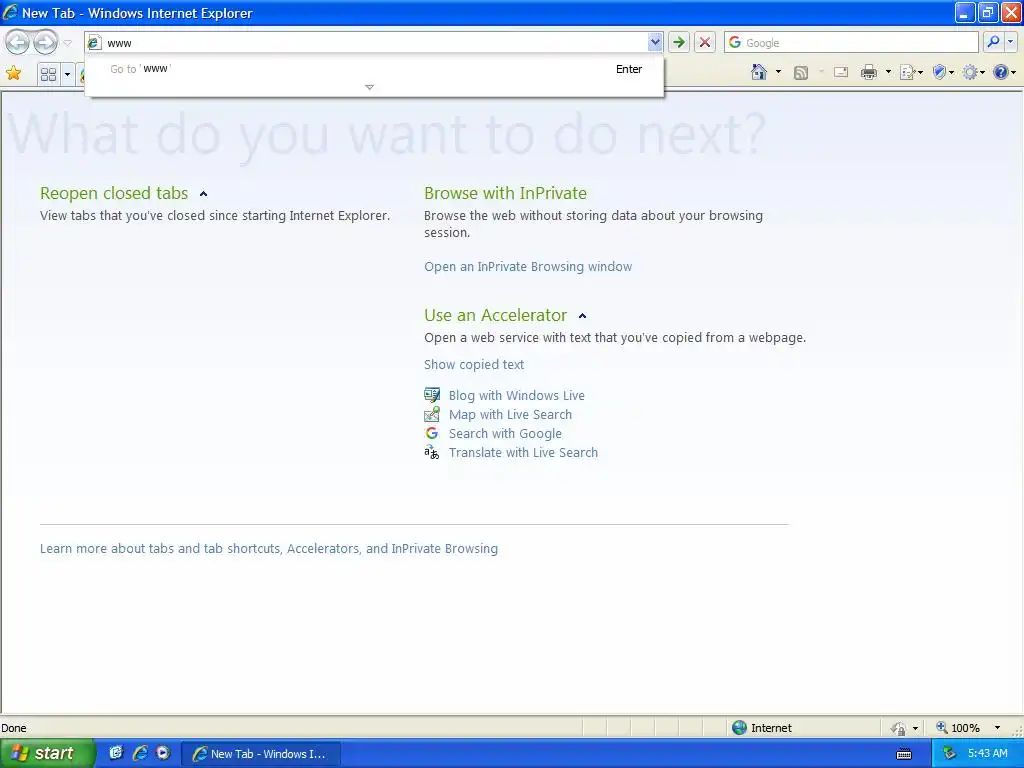Open the Page menu icon

coord(910,72)
